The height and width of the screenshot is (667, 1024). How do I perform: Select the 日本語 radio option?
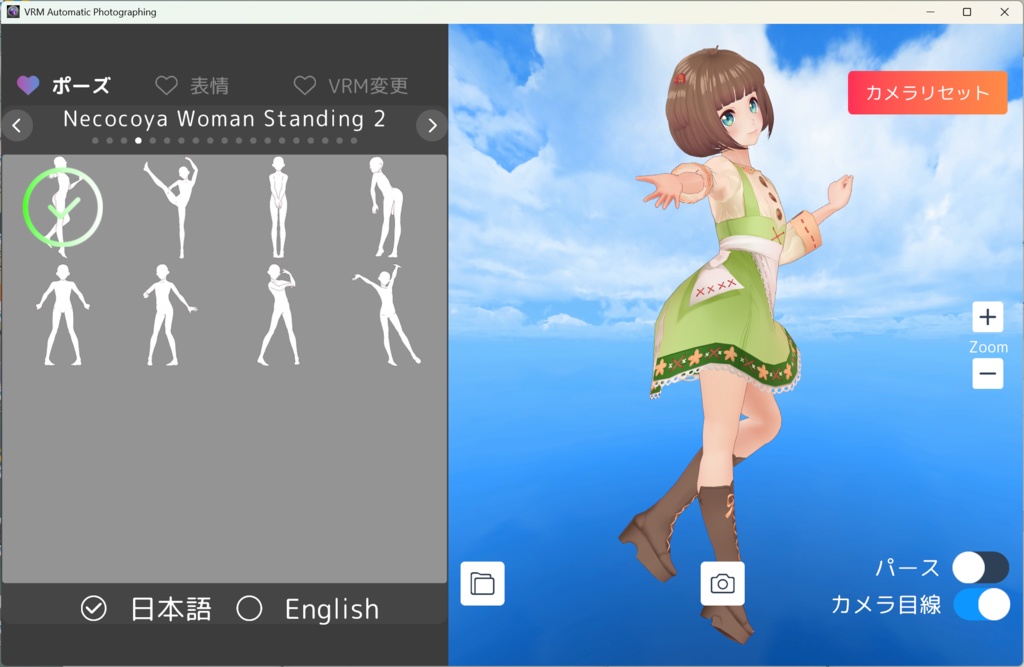(93, 608)
